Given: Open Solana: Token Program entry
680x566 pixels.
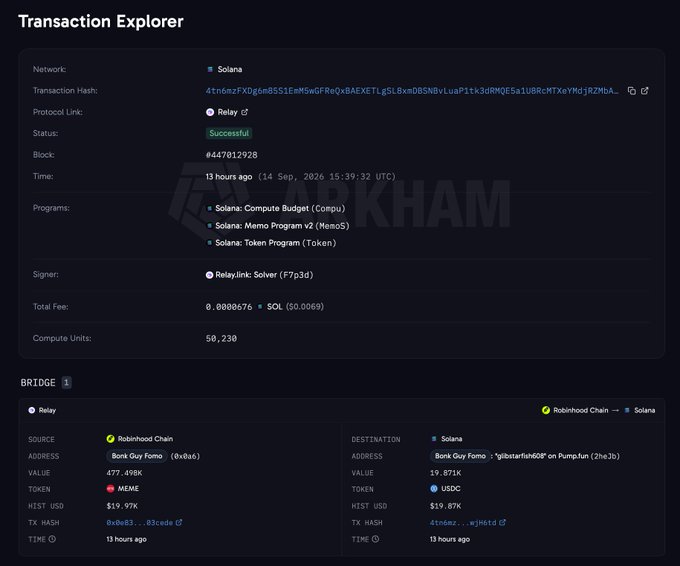Looking at the screenshot, I should (x=276, y=243).
